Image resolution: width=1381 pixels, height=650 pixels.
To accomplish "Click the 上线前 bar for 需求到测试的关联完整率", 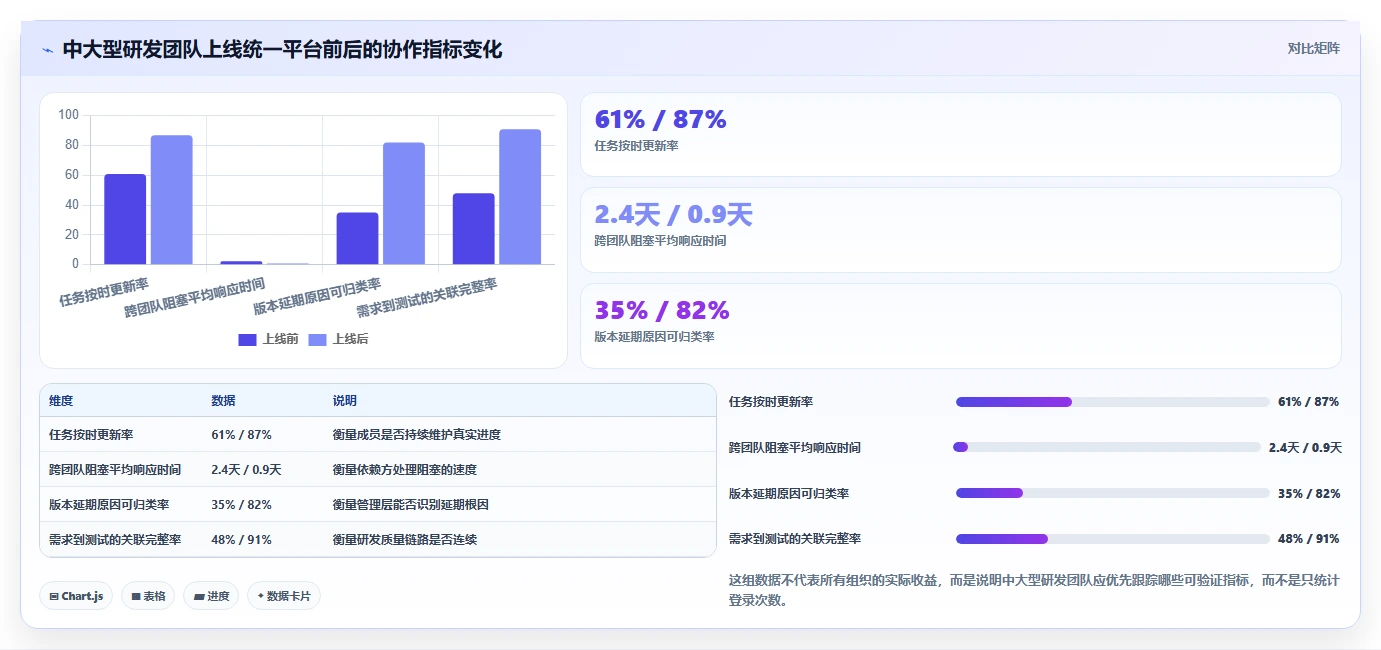I will (x=473, y=229).
